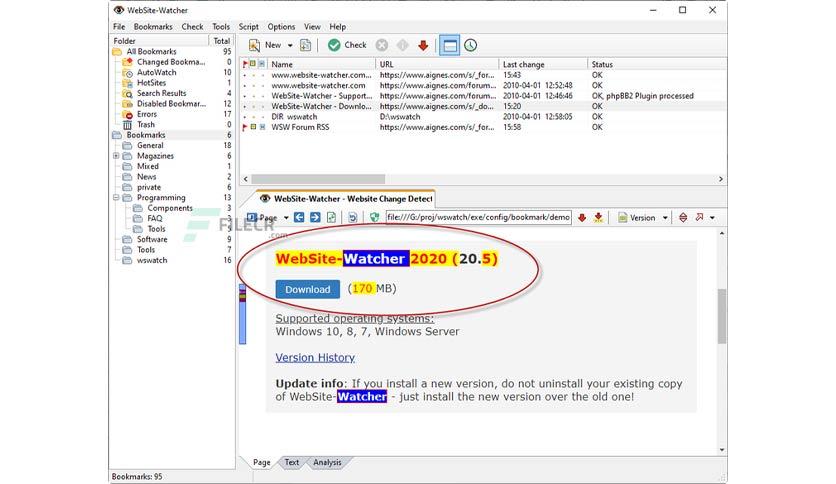Jump to next change with red arrow
This screenshot has height=484, width=836.
click(582, 217)
